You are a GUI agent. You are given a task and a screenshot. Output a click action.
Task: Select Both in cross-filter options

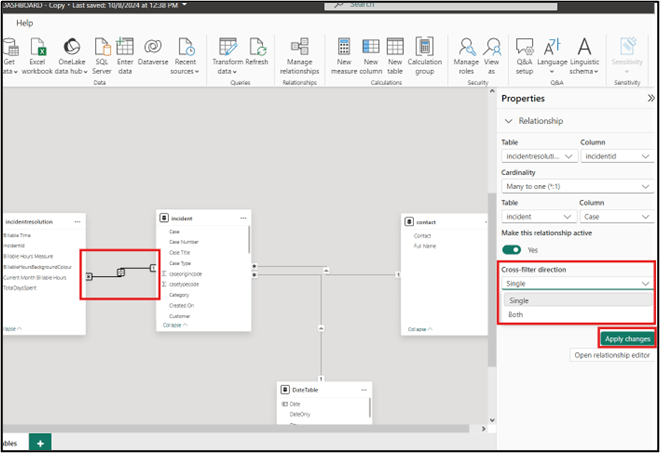[516, 314]
